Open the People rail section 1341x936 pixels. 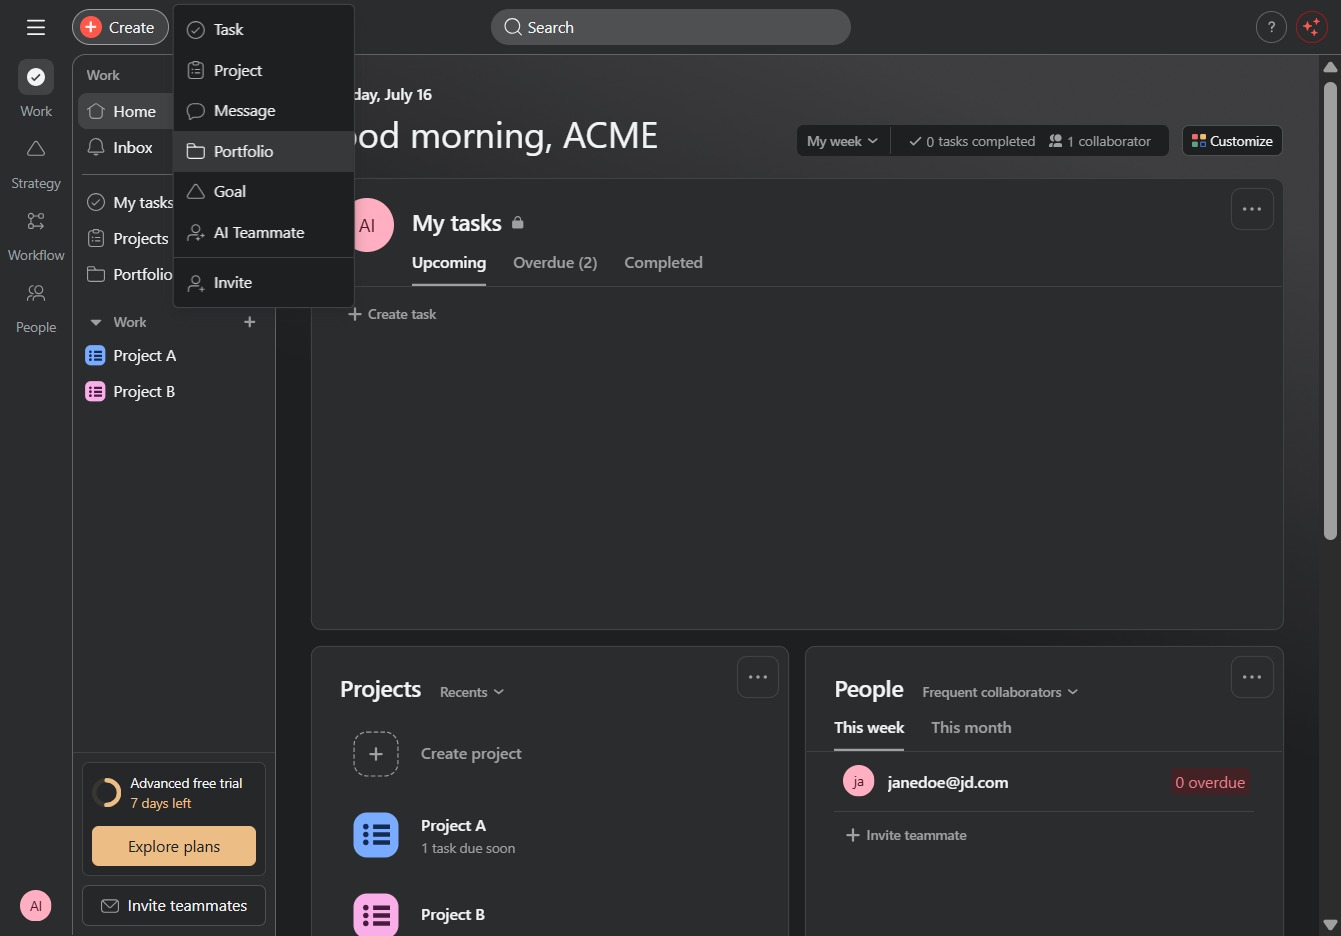pos(36,308)
